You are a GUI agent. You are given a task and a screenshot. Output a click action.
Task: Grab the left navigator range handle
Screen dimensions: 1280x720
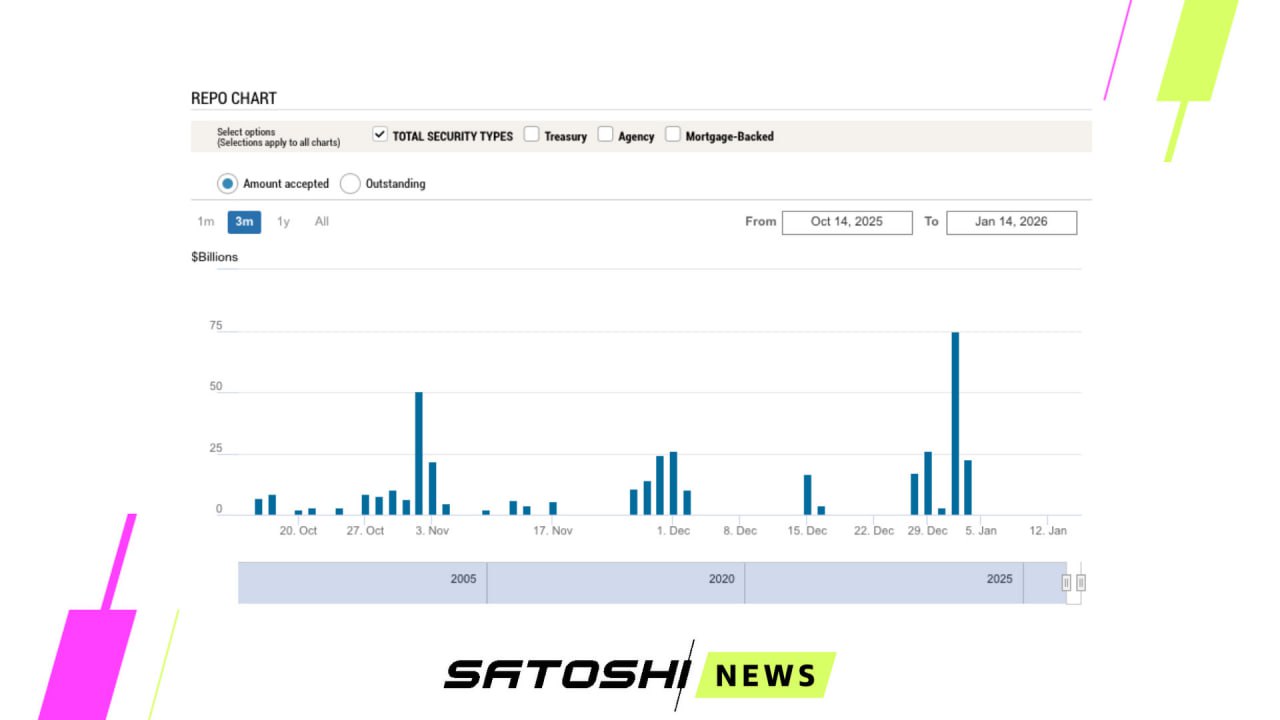(1066, 583)
